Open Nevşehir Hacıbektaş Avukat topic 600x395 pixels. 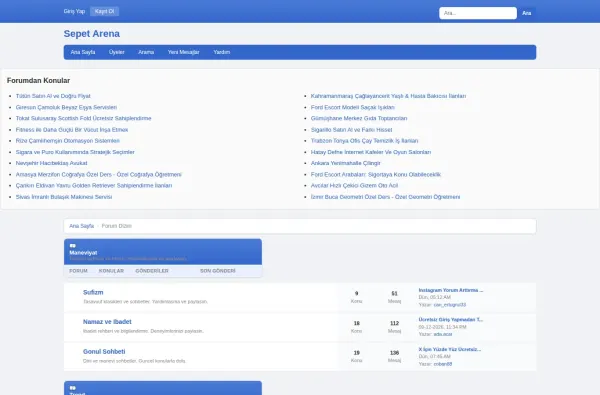pyautogui.click(x=52, y=163)
